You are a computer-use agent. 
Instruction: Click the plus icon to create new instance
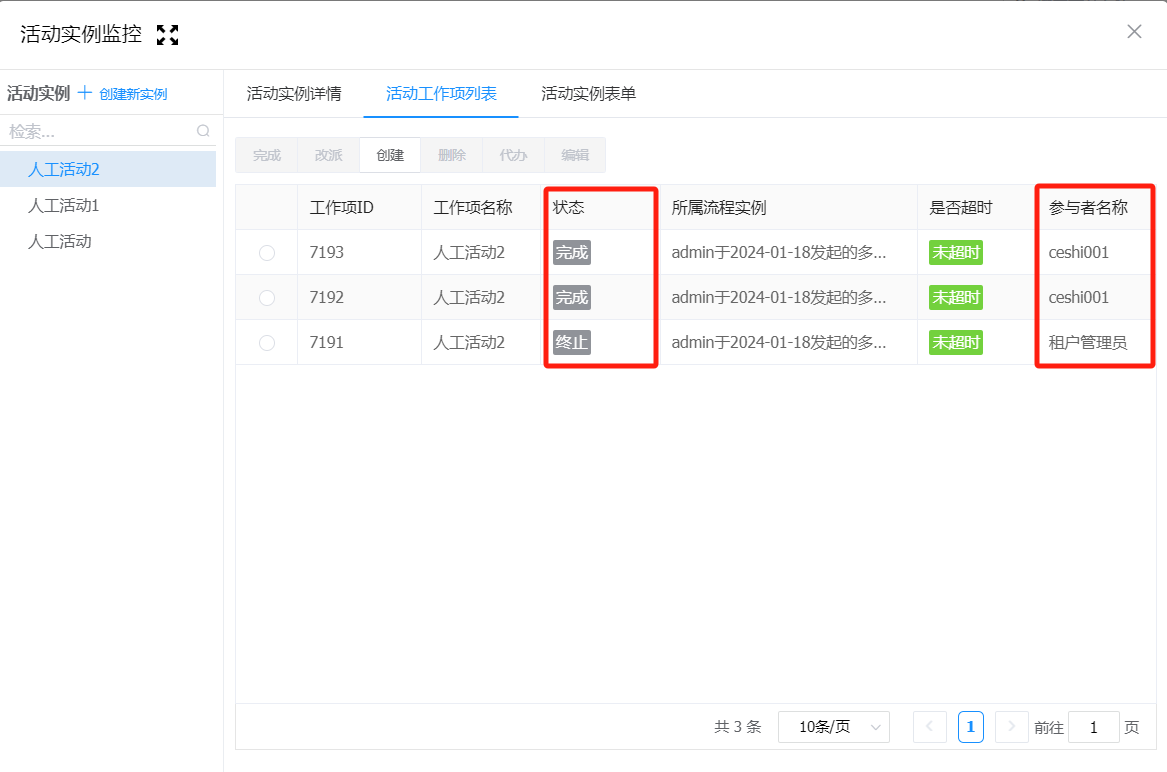pos(85,93)
